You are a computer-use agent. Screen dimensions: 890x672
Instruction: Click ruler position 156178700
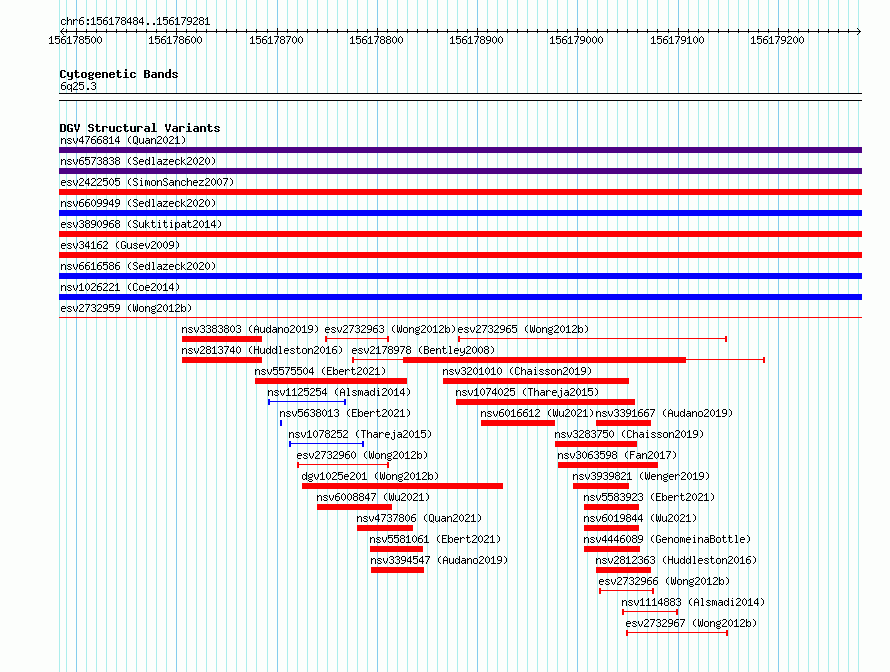[x=276, y=40]
